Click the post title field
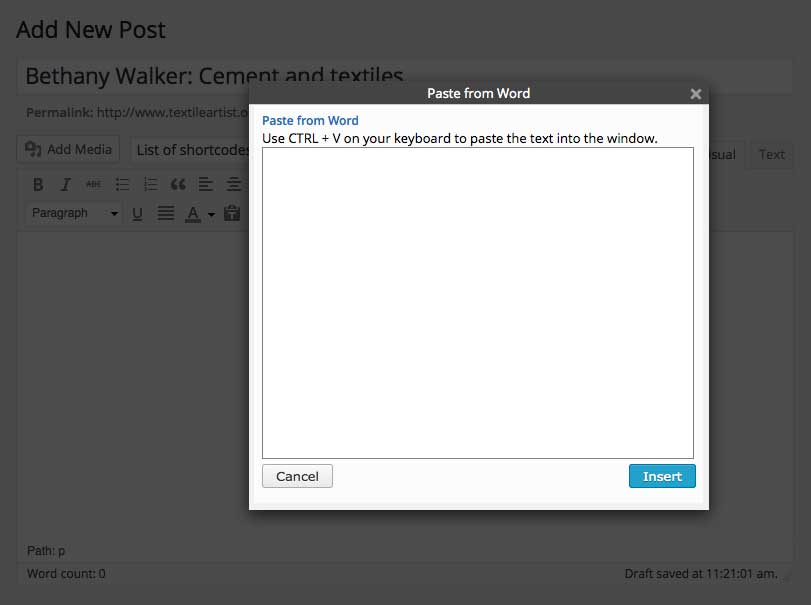 405,76
